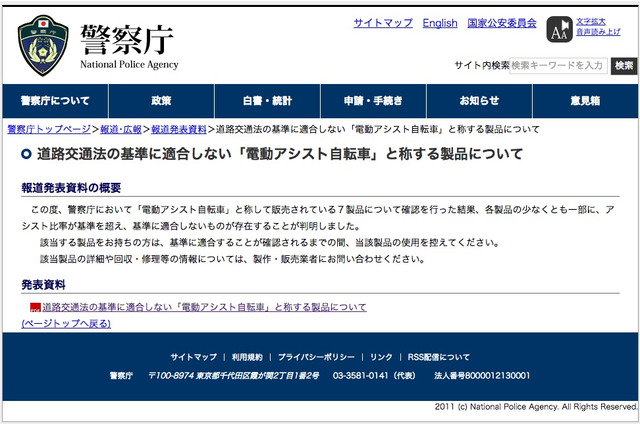Image resolution: width=640 pixels, height=426 pixels.
Task: Go to 警察庁トップページ breadcrumb link
Action: coord(49,129)
